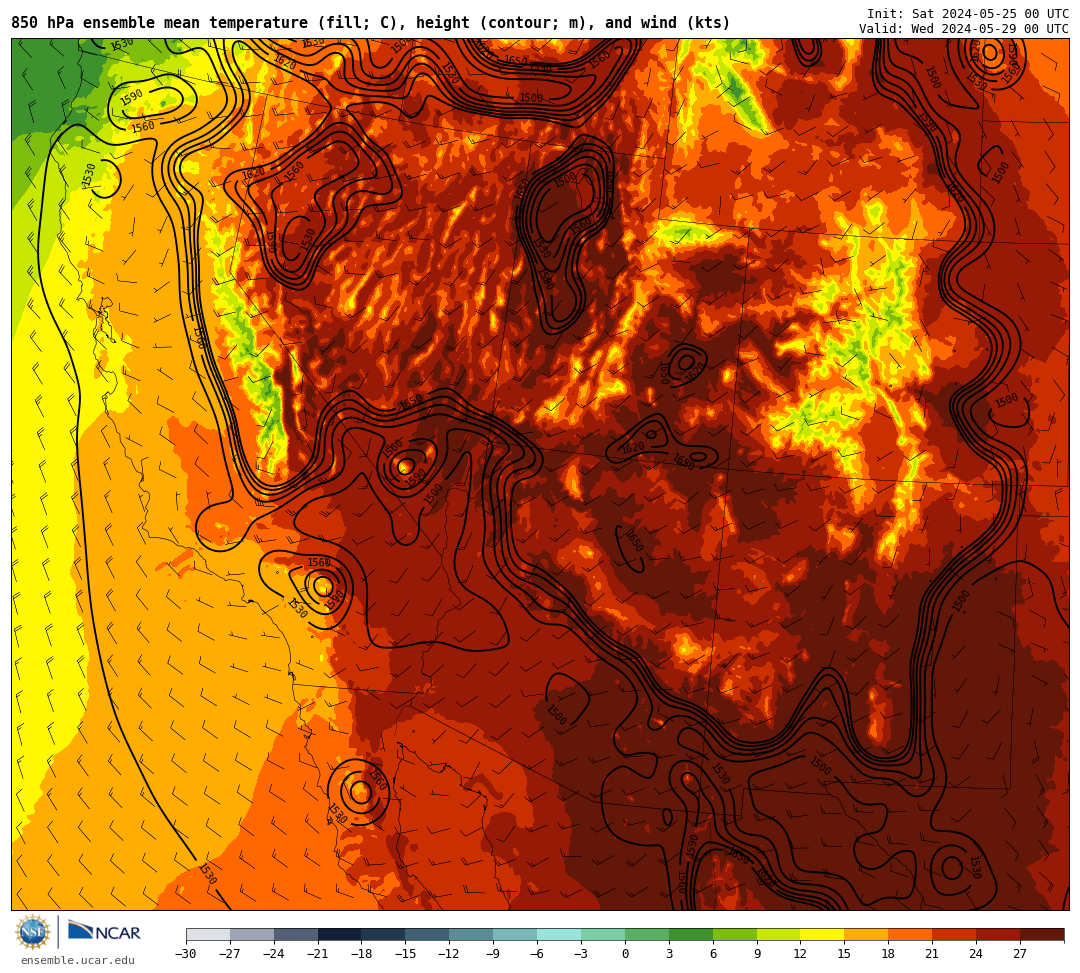This screenshot has width=1080, height=973.
Task: Click the -30 colorbar tick label
Action: coord(186,954)
